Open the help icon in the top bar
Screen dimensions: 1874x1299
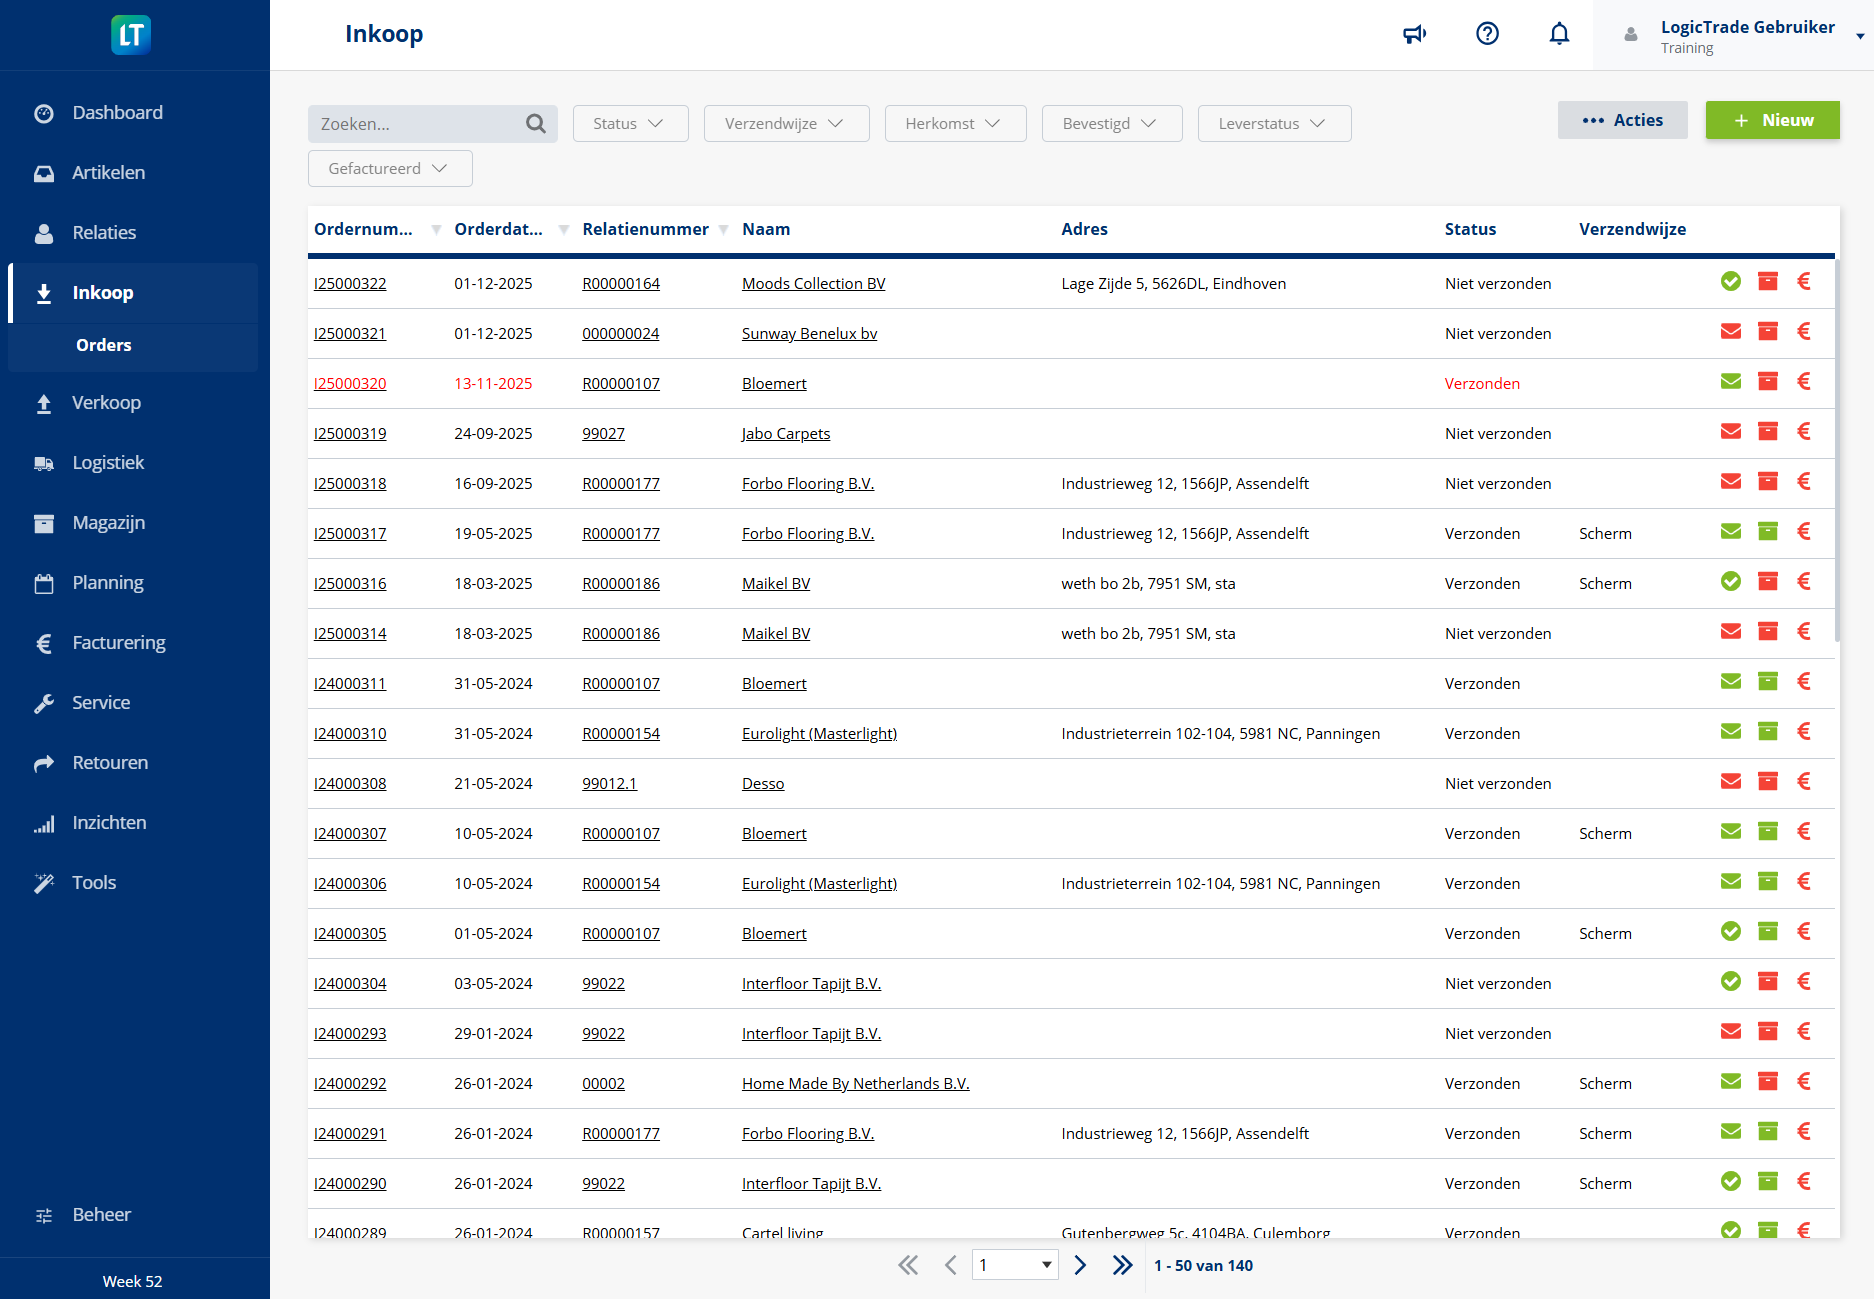point(1487,33)
